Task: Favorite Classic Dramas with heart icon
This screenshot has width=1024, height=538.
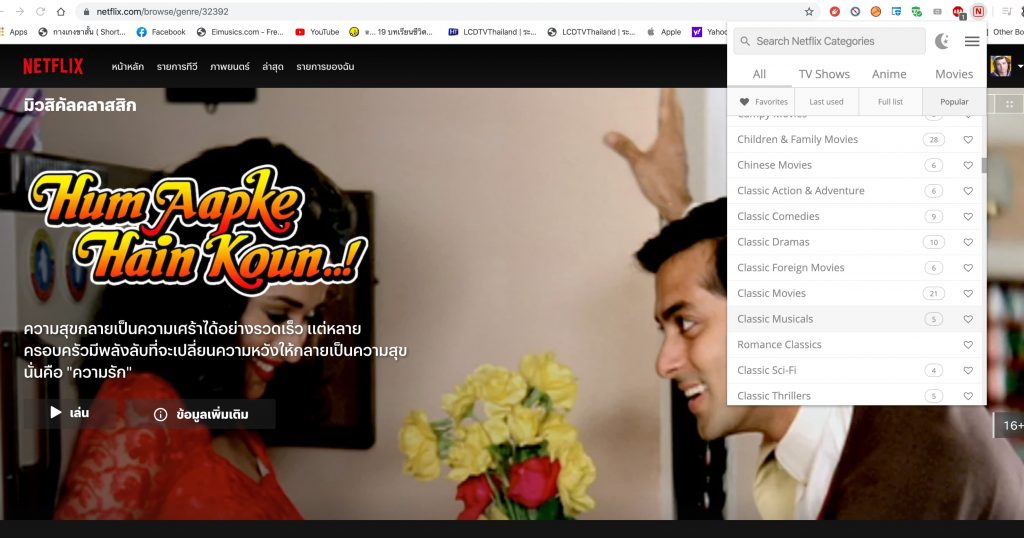Action: (x=968, y=242)
